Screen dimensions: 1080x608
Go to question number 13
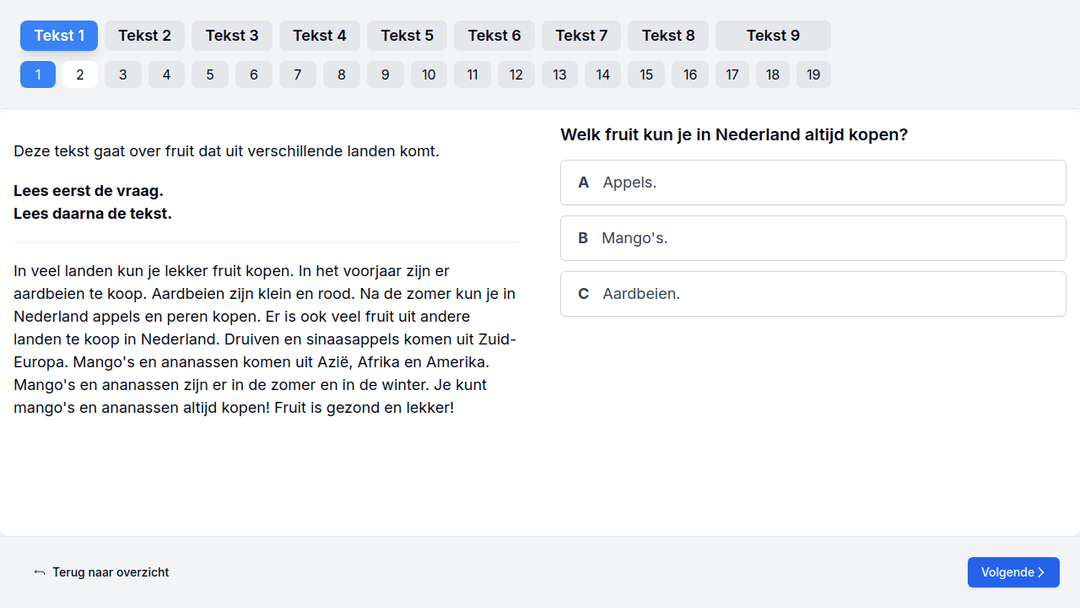point(559,75)
